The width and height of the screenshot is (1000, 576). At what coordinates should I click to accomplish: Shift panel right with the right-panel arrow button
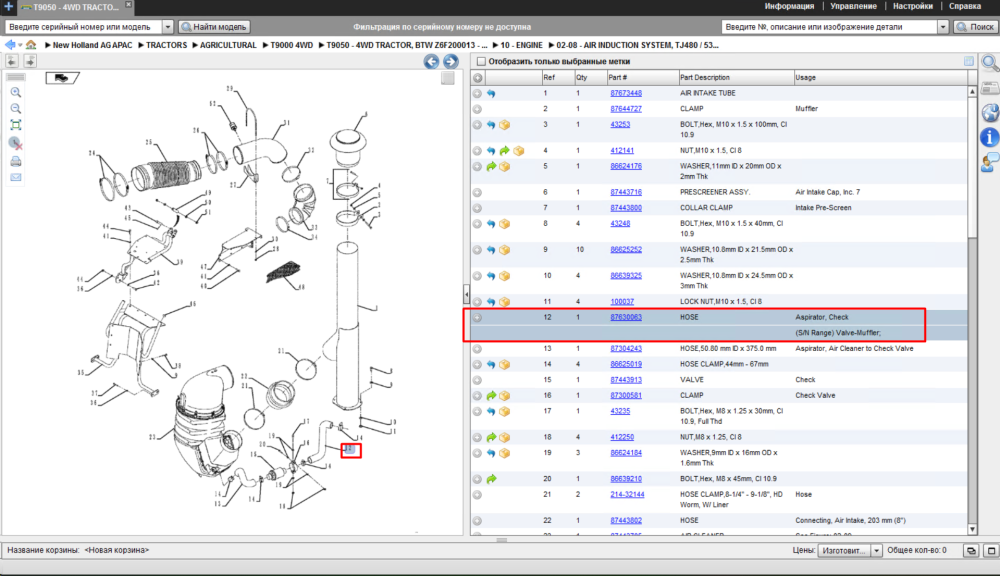(30, 61)
